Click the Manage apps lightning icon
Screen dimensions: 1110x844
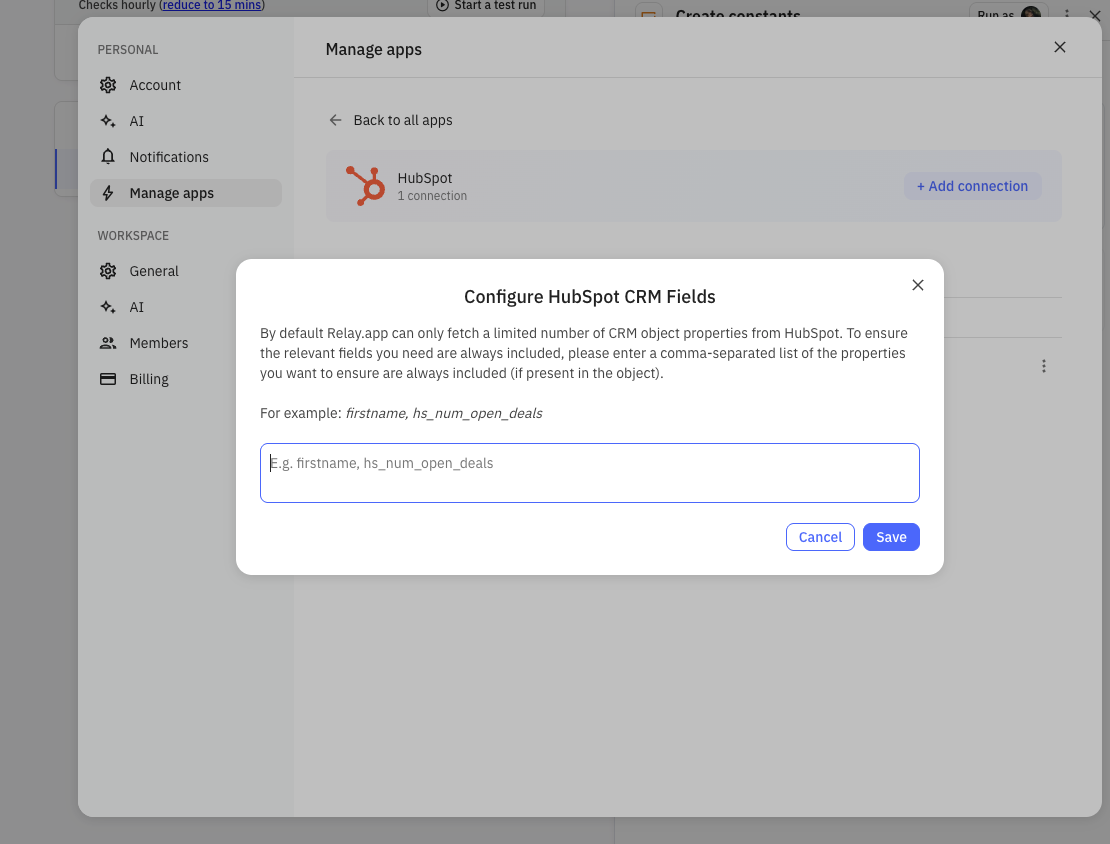[108, 193]
